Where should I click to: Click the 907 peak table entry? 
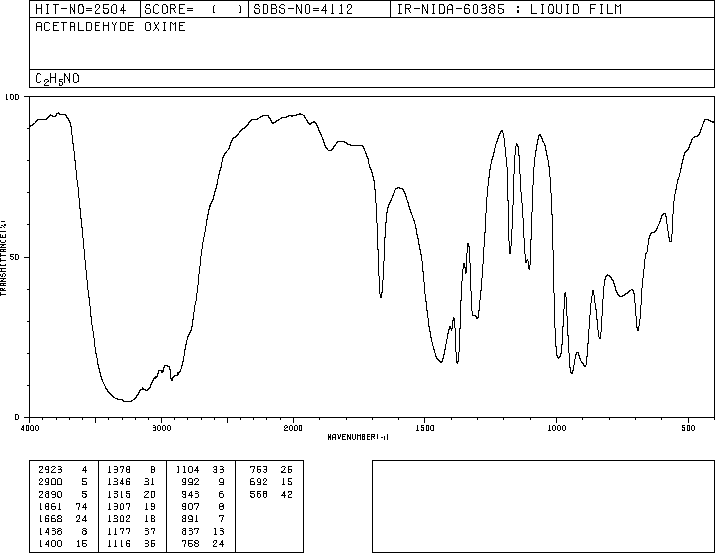pyautogui.click(x=191, y=506)
